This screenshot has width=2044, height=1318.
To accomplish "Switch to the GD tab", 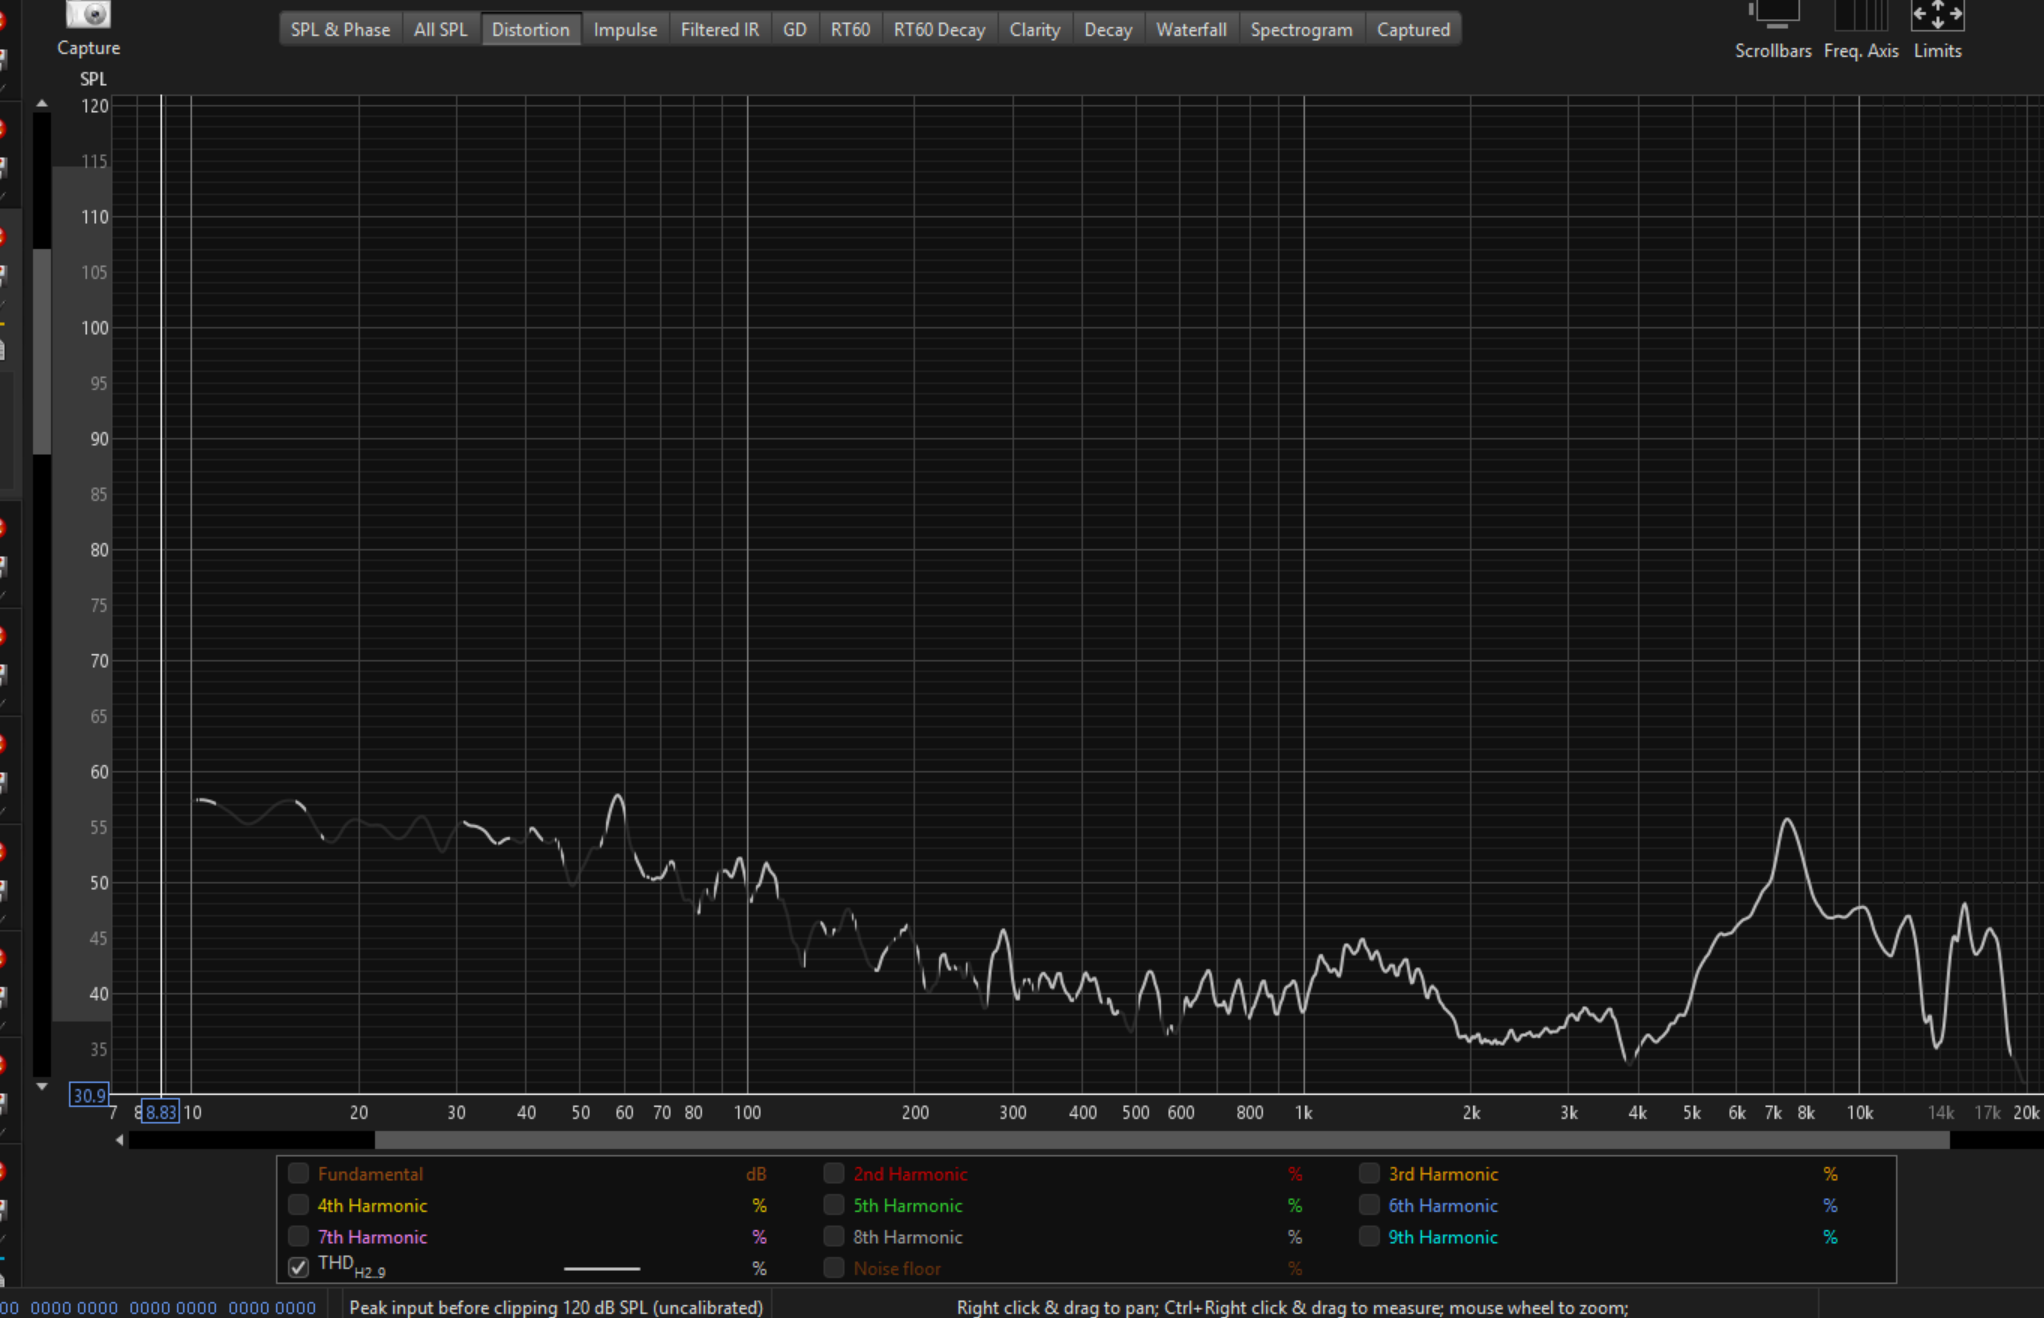I will (795, 29).
